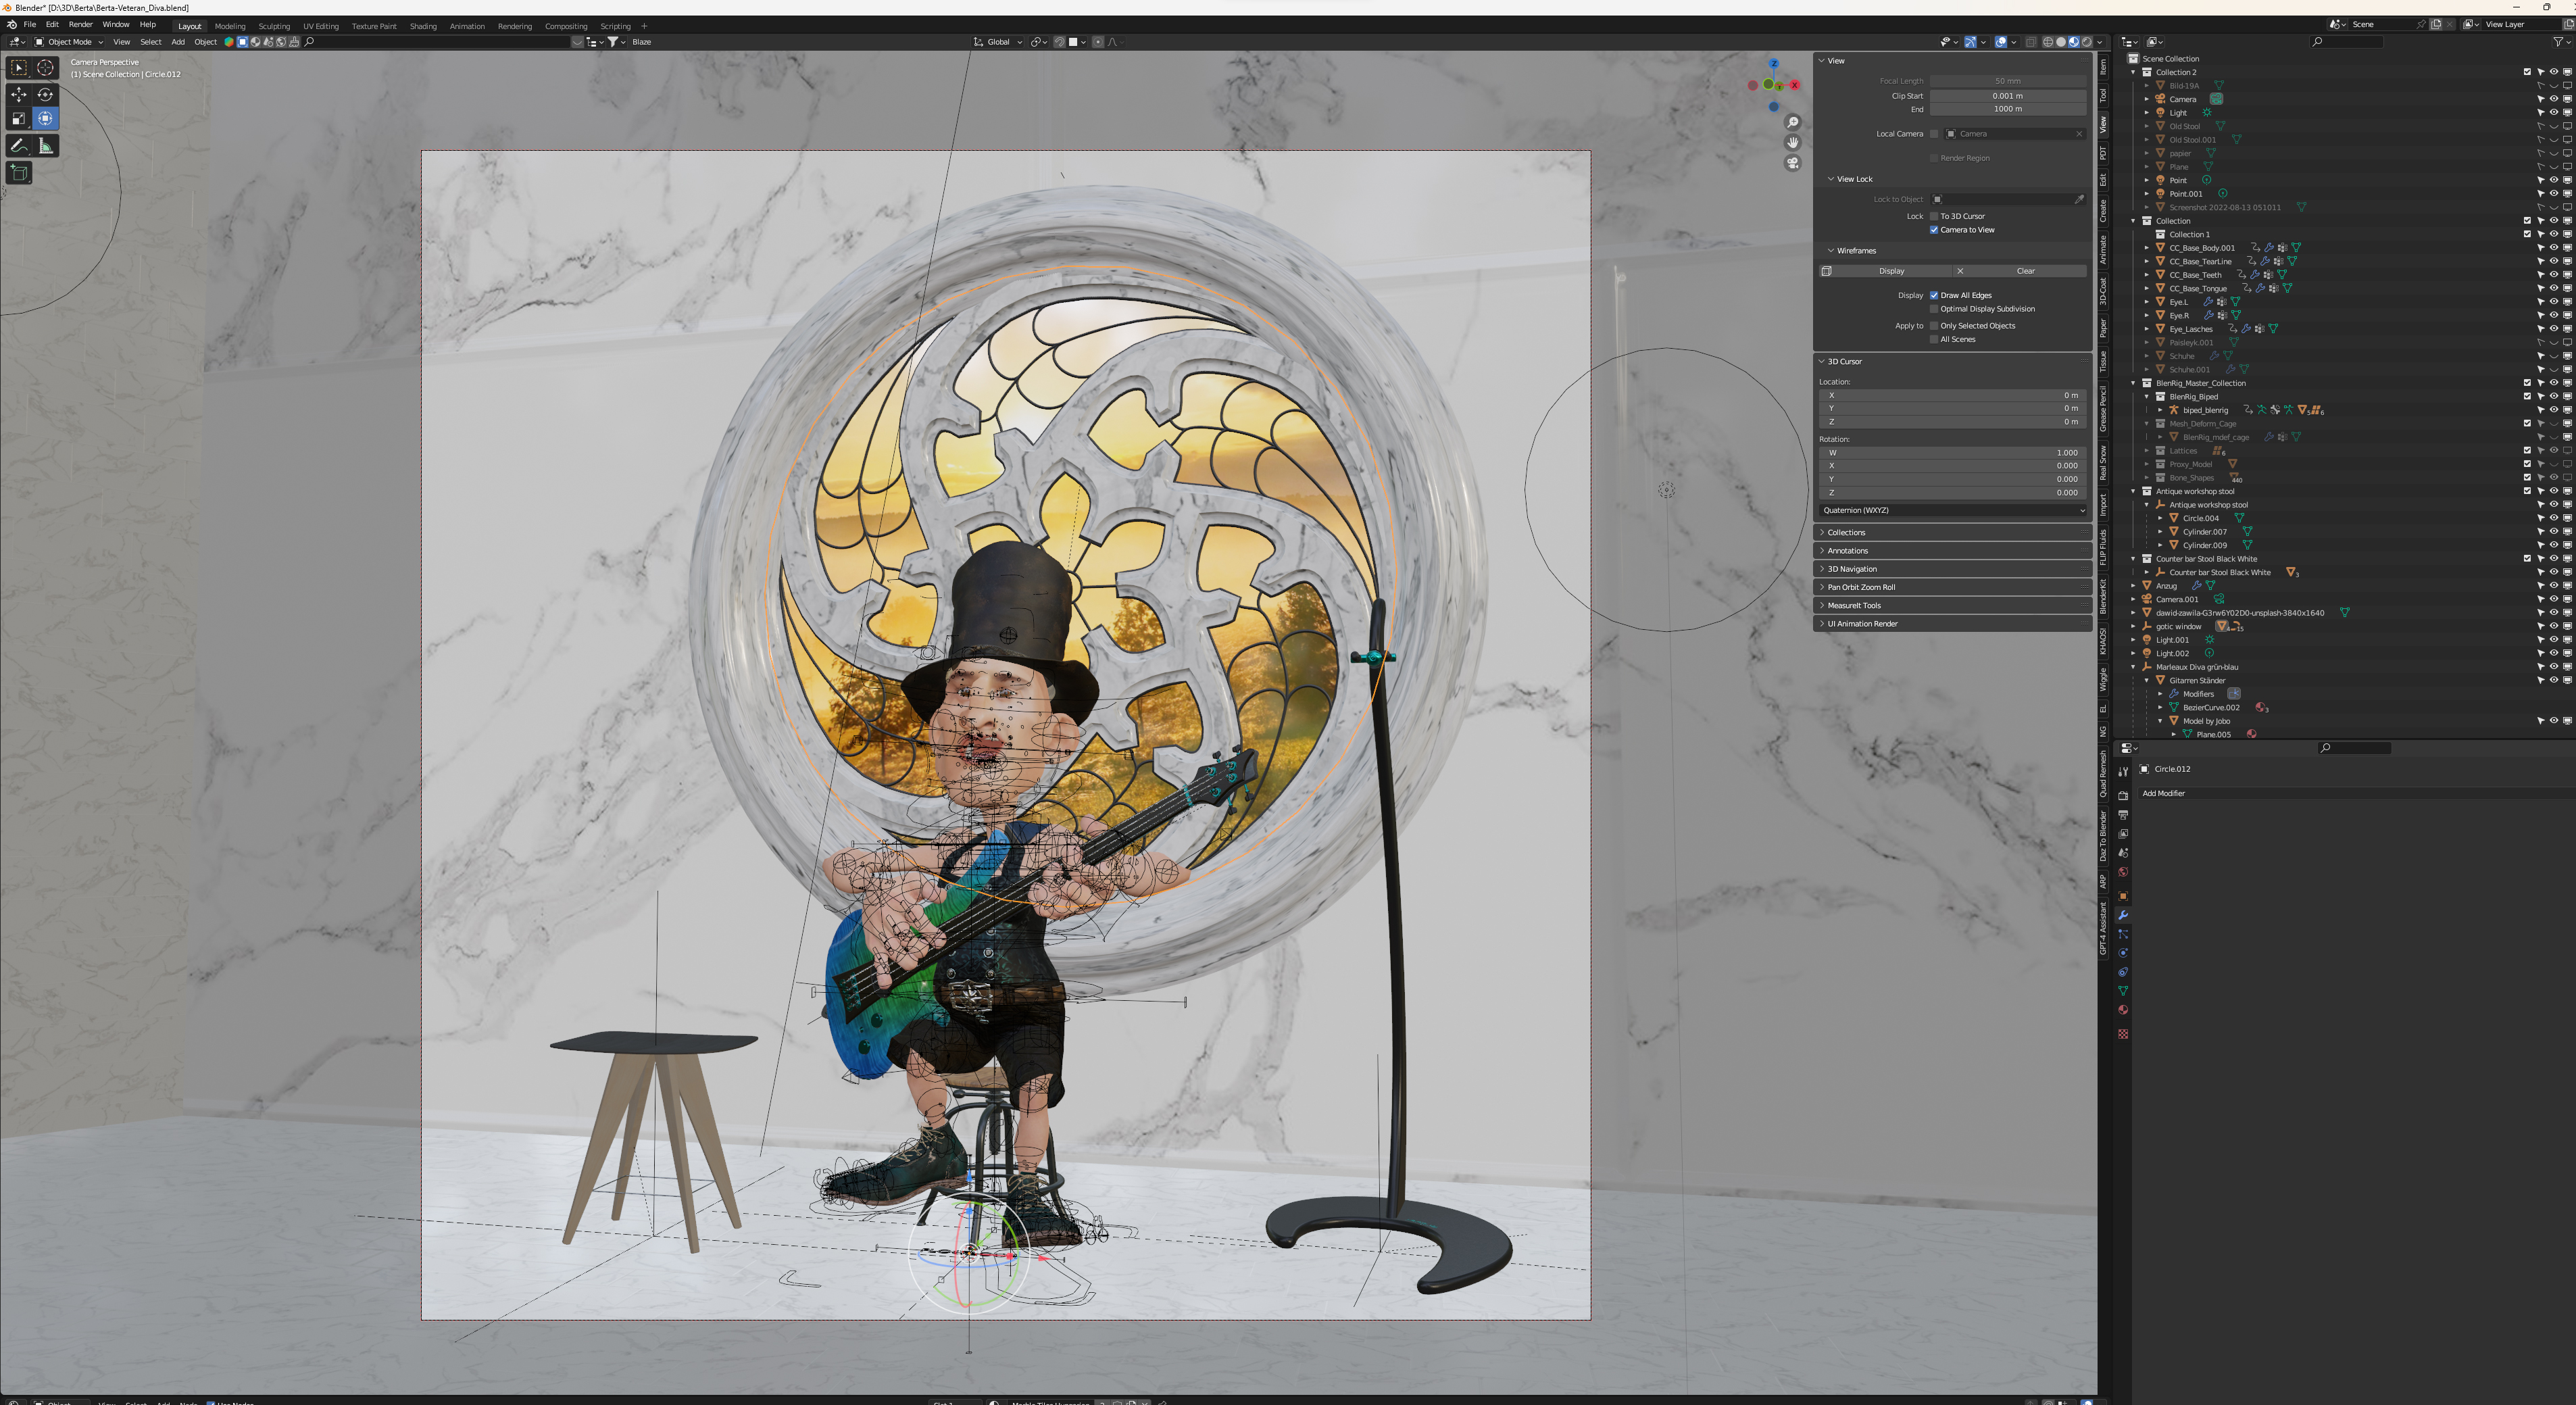Viewport: 2576px width, 1405px height.
Task: Toggle camera view button in viewport
Action: click(1792, 163)
